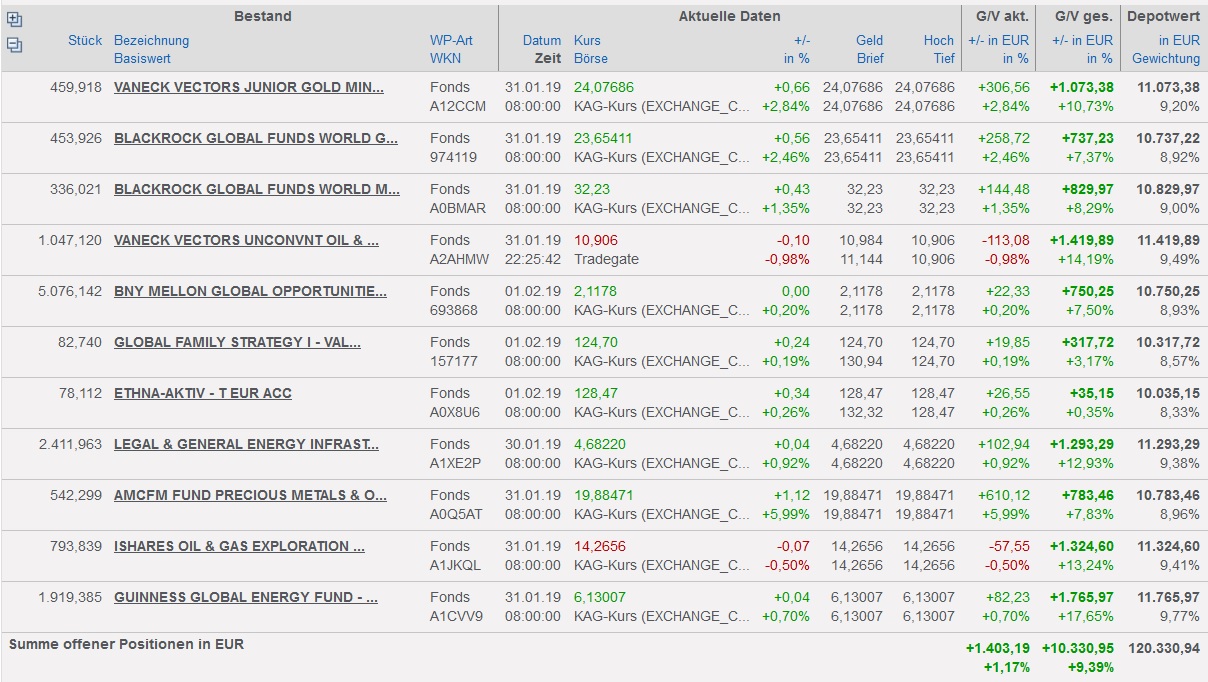
Task: Select WKN A0X8U6 cell
Action: (x=456, y=412)
